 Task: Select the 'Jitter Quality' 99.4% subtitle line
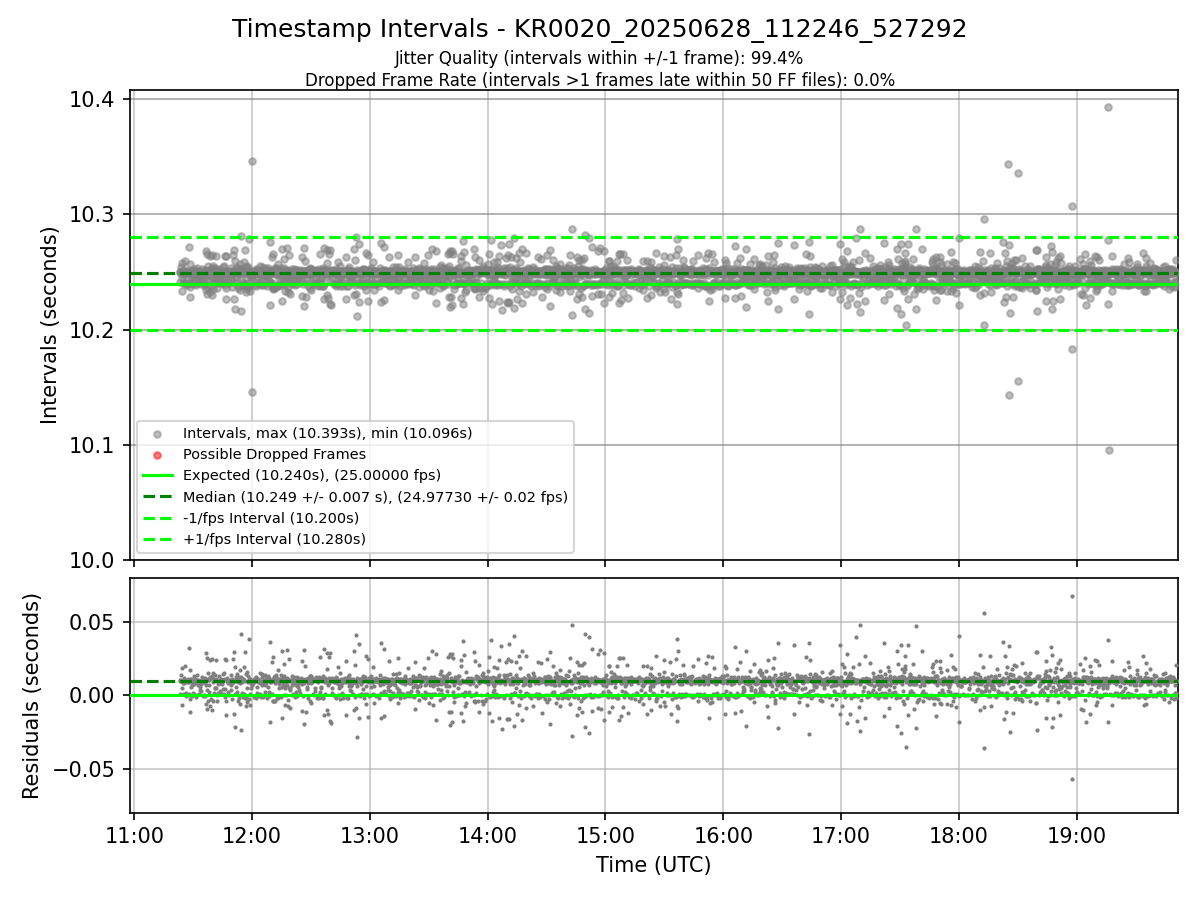pos(599,59)
